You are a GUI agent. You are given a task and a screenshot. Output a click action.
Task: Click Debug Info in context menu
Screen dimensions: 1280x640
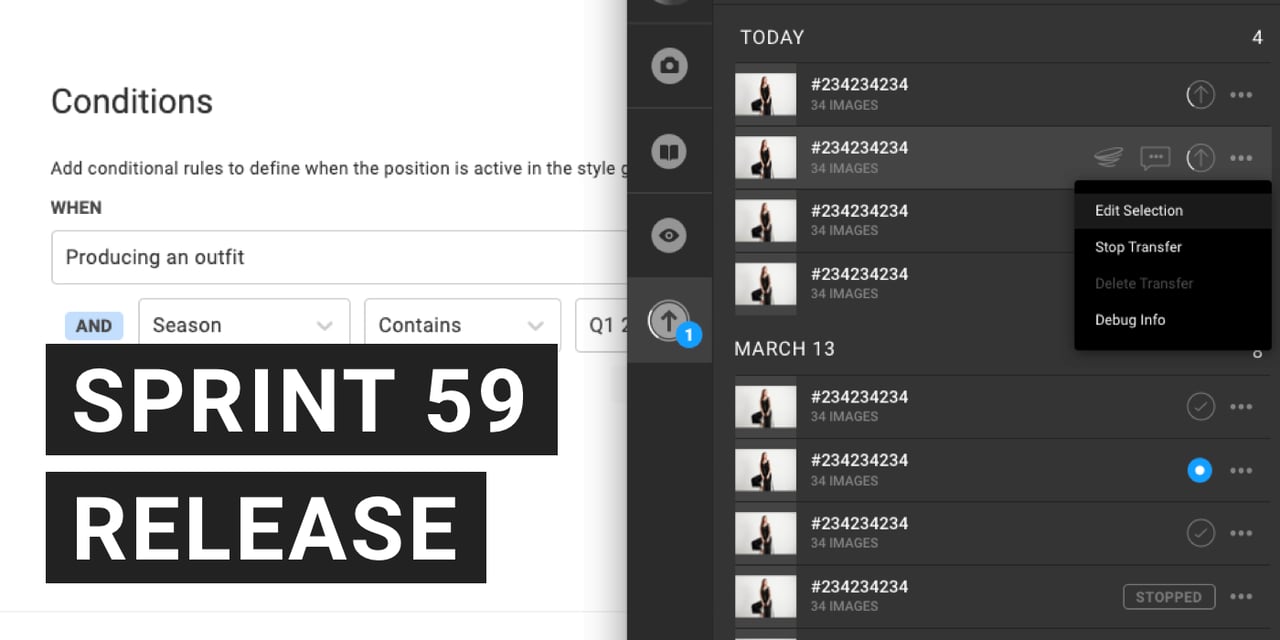click(1130, 320)
